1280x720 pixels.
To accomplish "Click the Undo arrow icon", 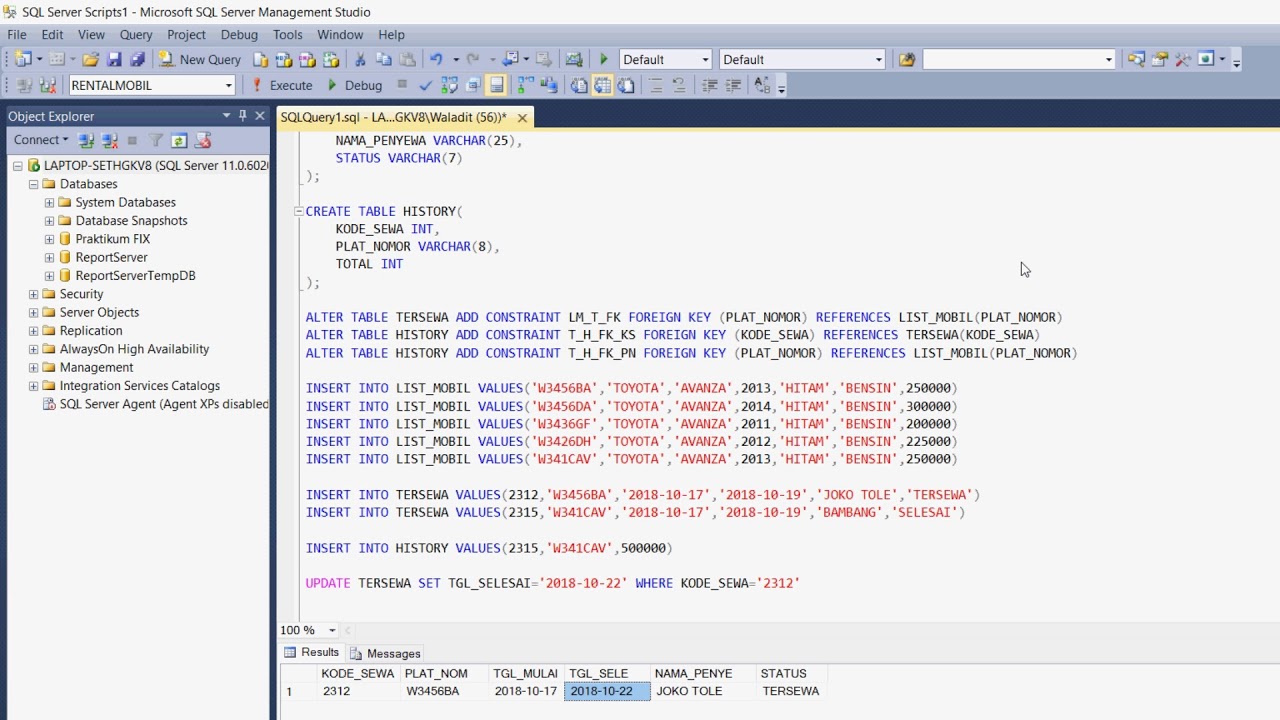I will pos(436,60).
